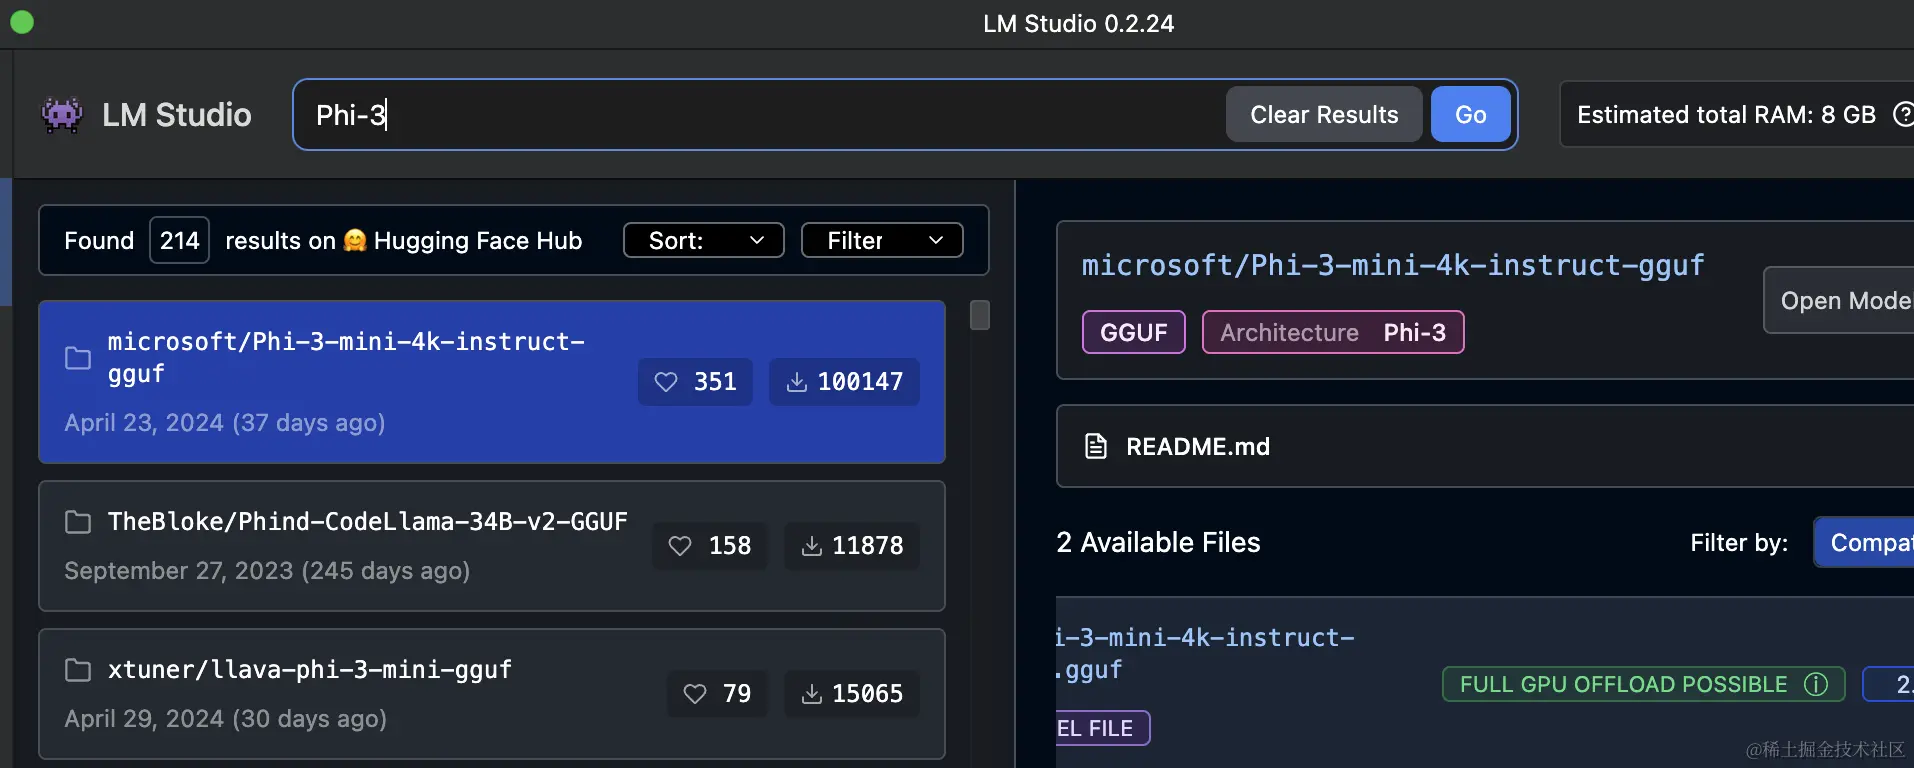Click the results list scrollbar thumb
Image resolution: width=1914 pixels, height=768 pixels.
(980, 315)
